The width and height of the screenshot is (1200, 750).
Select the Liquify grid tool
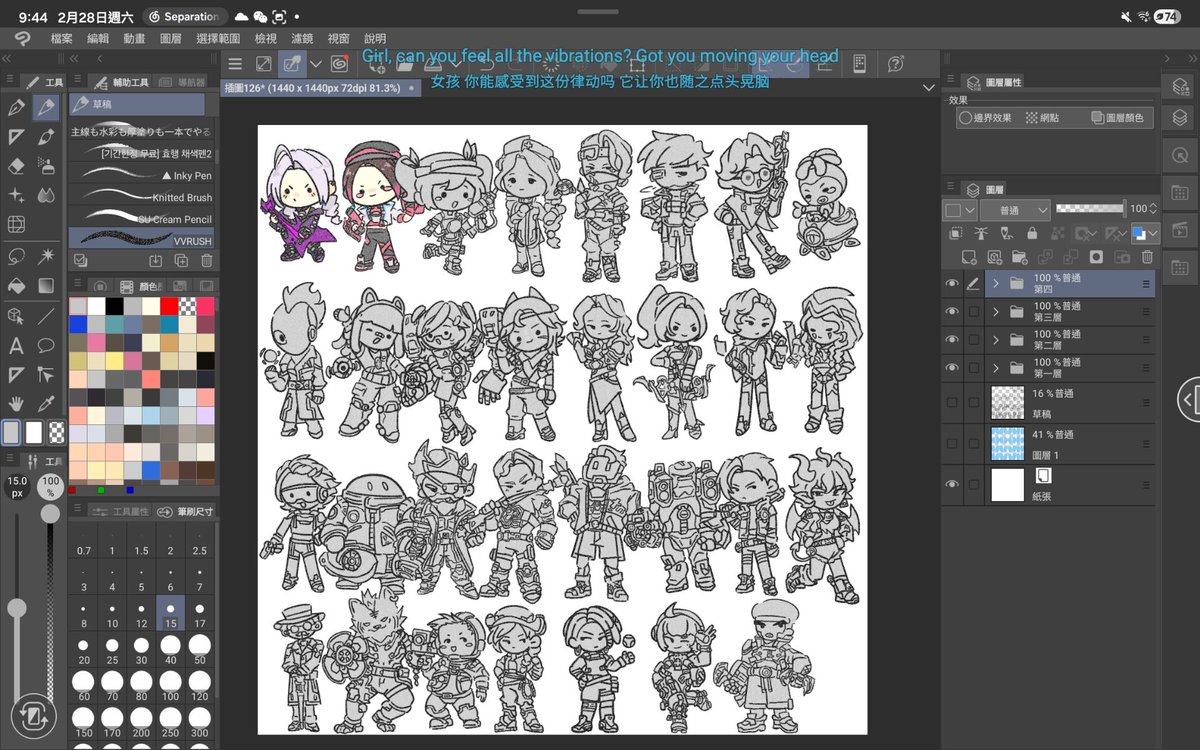(16, 224)
